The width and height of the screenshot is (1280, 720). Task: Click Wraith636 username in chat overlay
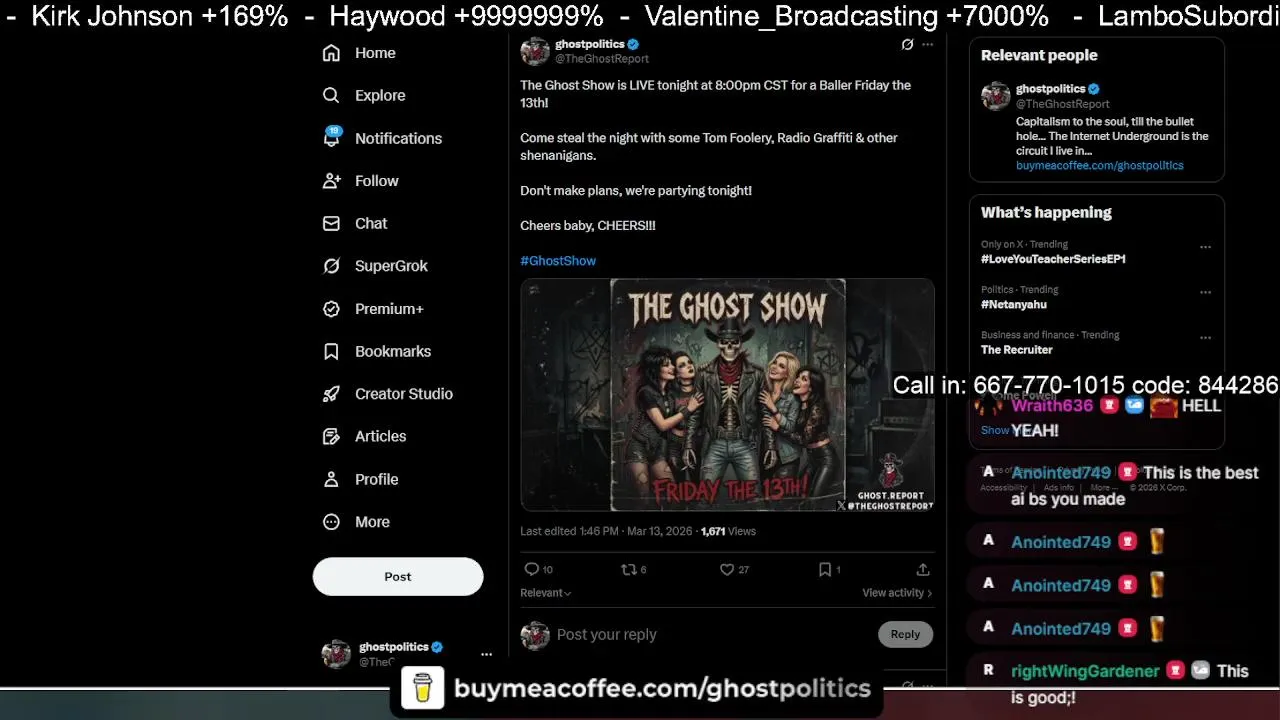(1052, 406)
